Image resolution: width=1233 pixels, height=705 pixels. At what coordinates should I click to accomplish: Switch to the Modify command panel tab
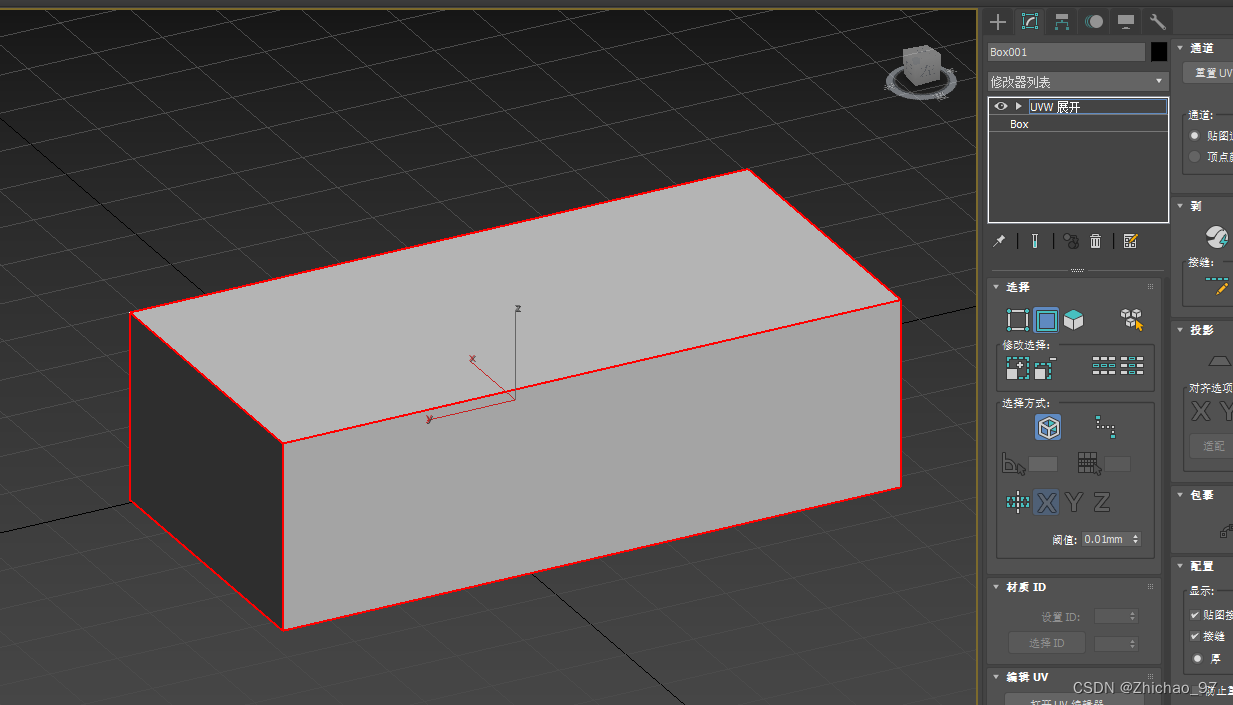coord(1029,22)
